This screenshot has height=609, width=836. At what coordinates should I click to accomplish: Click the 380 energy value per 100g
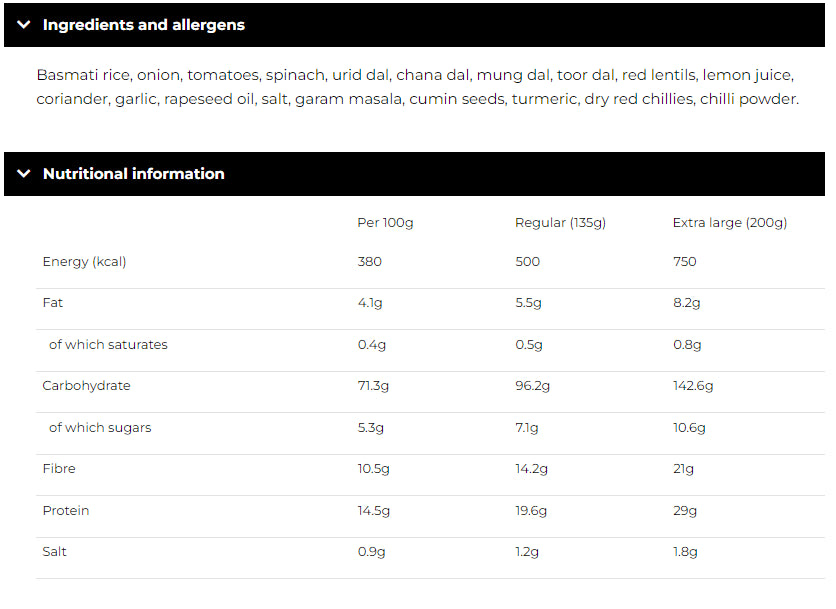(369, 262)
